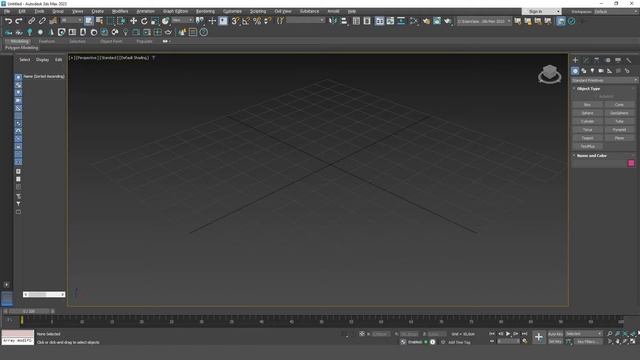Create a Sphere primitive
The height and width of the screenshot is (360, 640).
(587, 113)
